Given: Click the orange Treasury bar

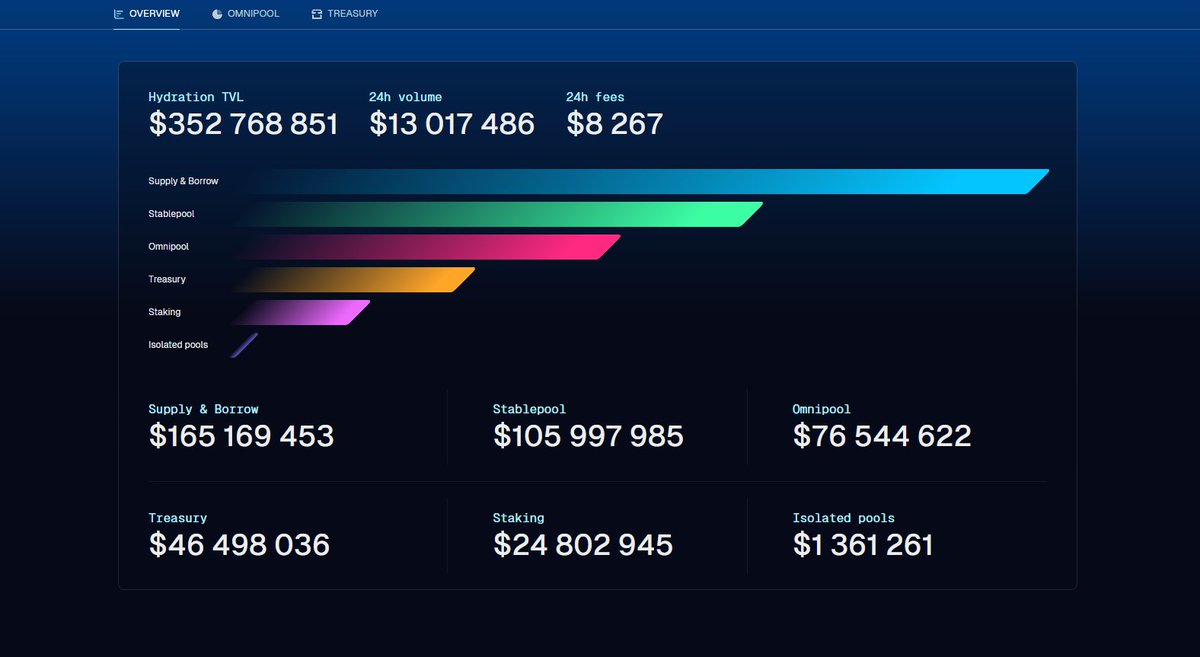Looking at the screenshot, I should point(353,280).
